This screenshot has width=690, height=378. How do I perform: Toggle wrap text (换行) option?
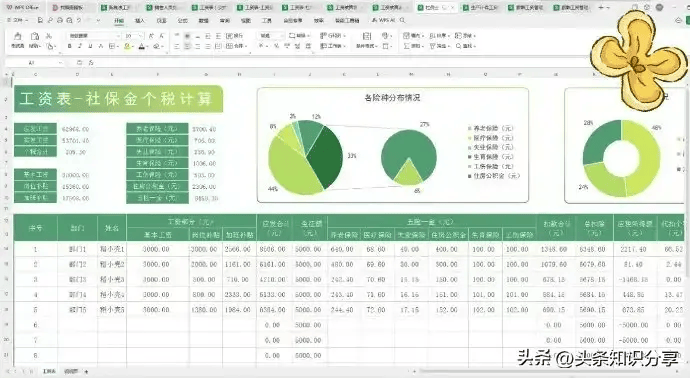coord(235,36)
